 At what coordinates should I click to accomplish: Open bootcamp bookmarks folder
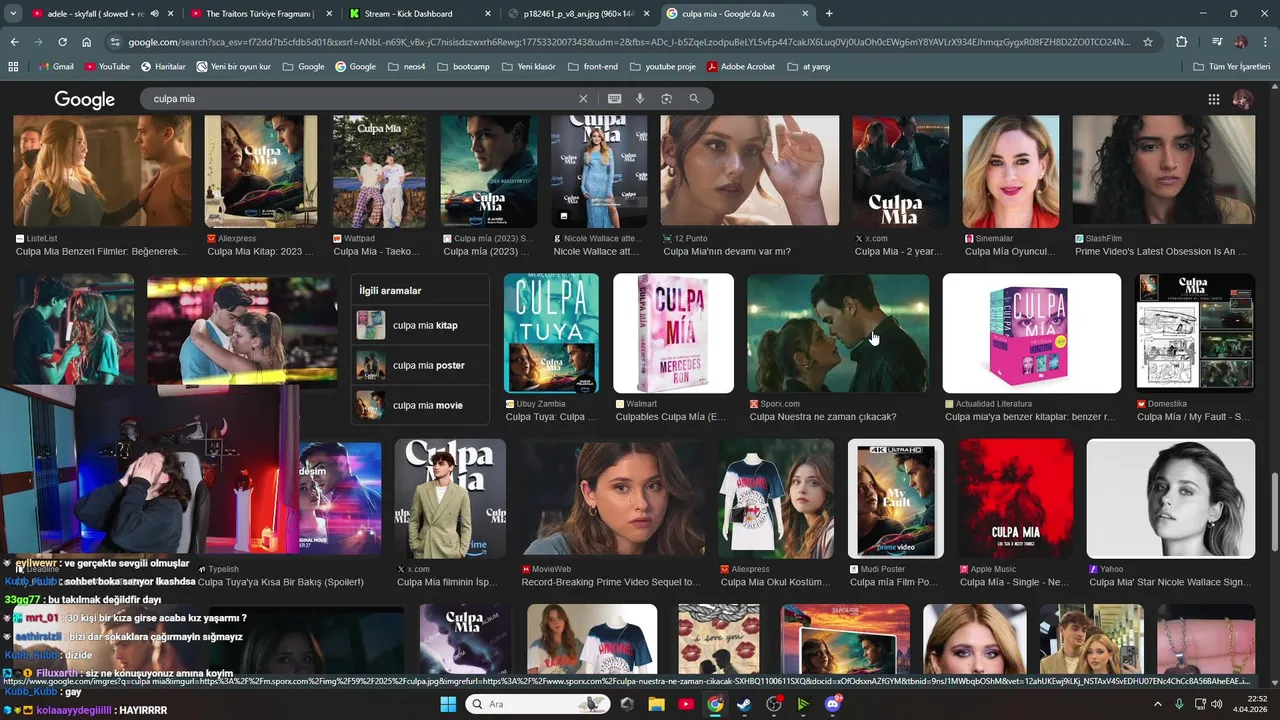464,66
